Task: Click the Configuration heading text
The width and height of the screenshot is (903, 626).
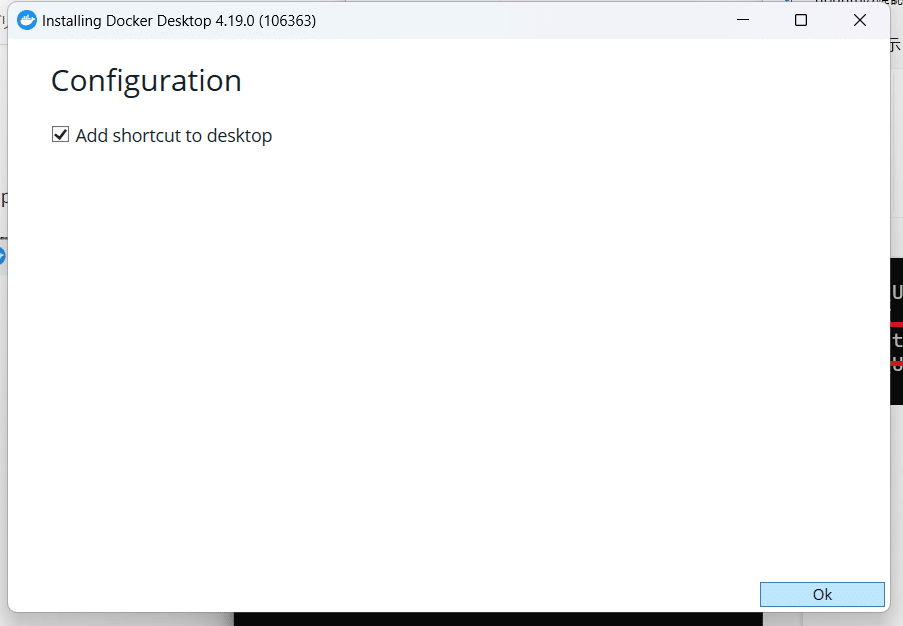Action: (146, 81)
